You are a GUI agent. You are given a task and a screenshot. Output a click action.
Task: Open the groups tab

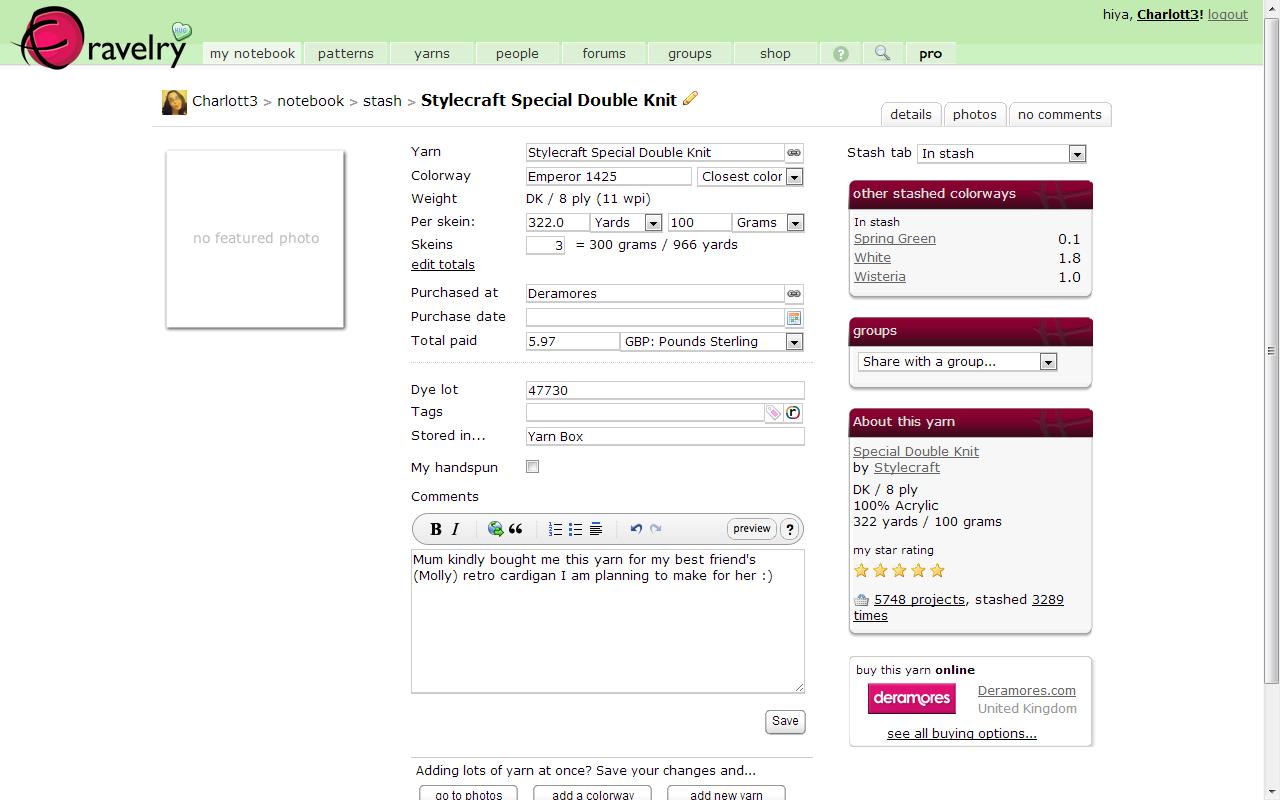(690, 54)
